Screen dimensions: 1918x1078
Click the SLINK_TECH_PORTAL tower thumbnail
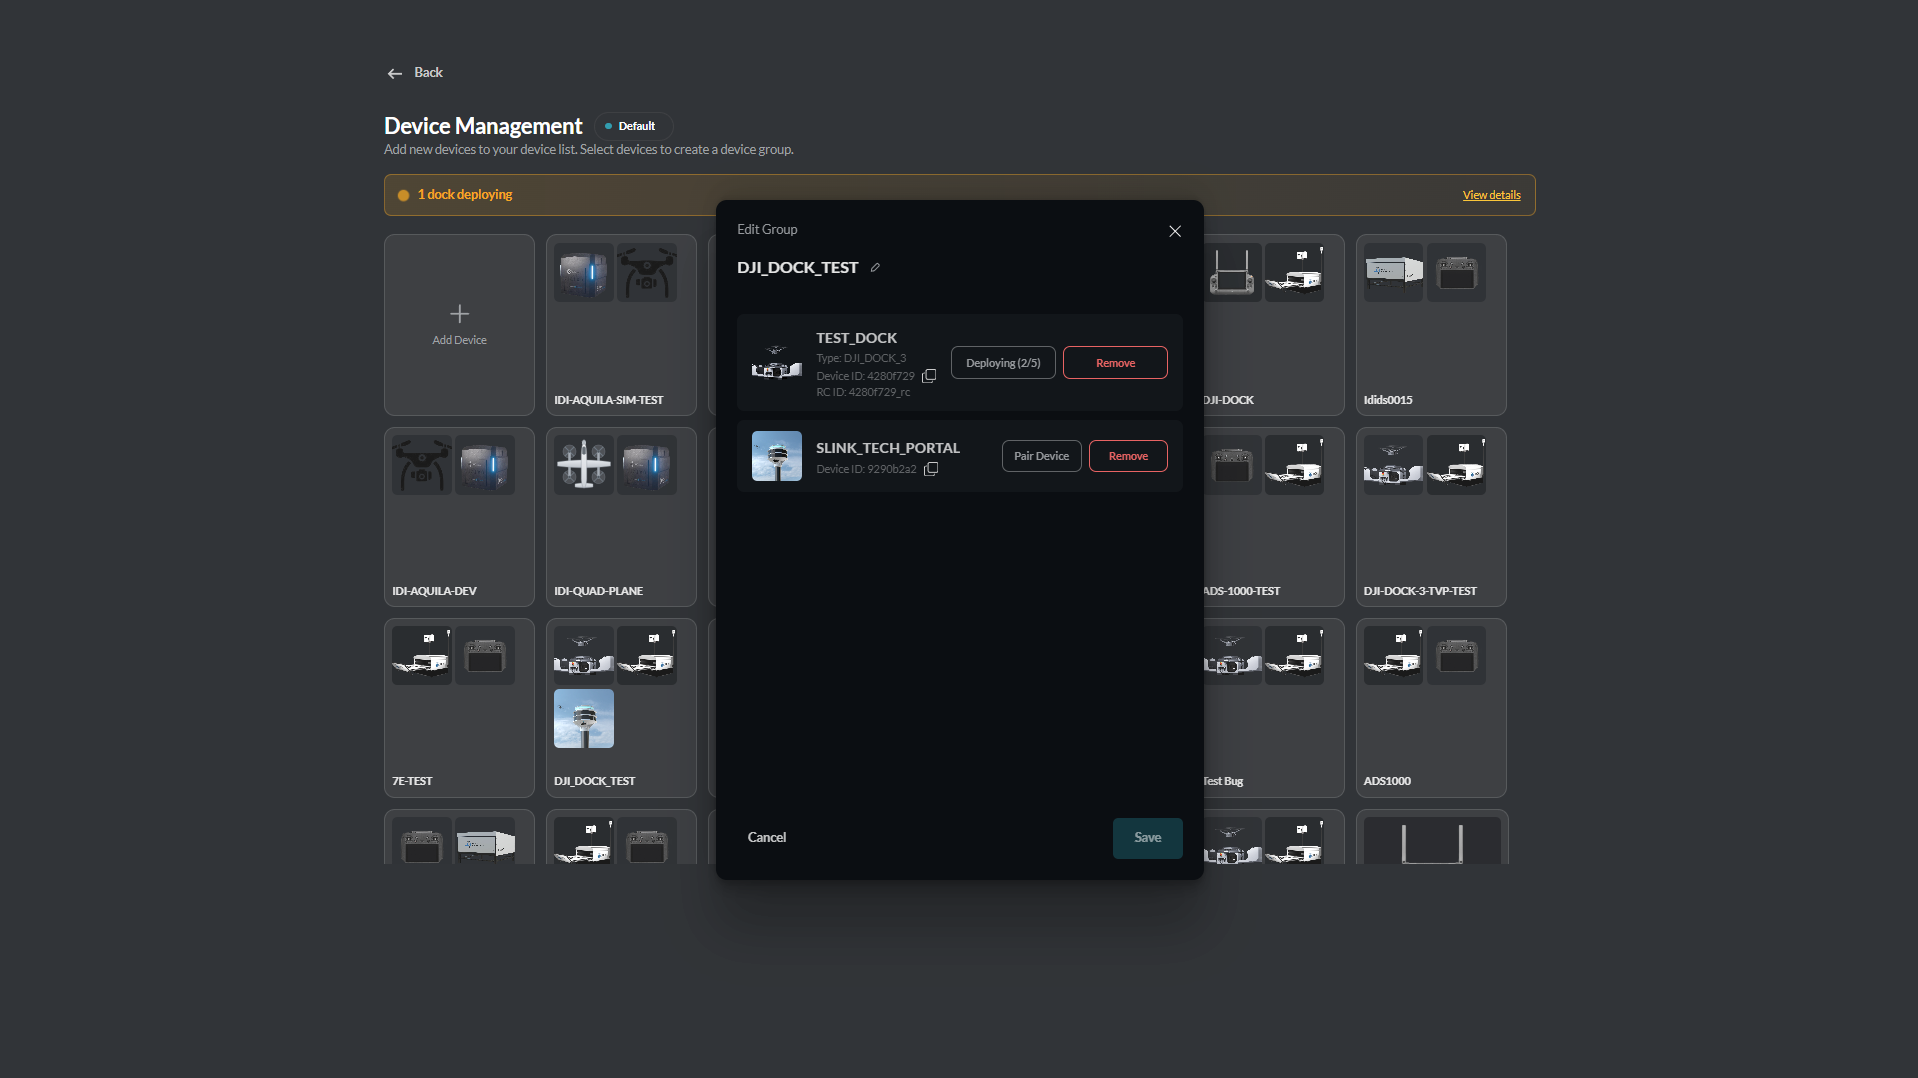point(777,456)
